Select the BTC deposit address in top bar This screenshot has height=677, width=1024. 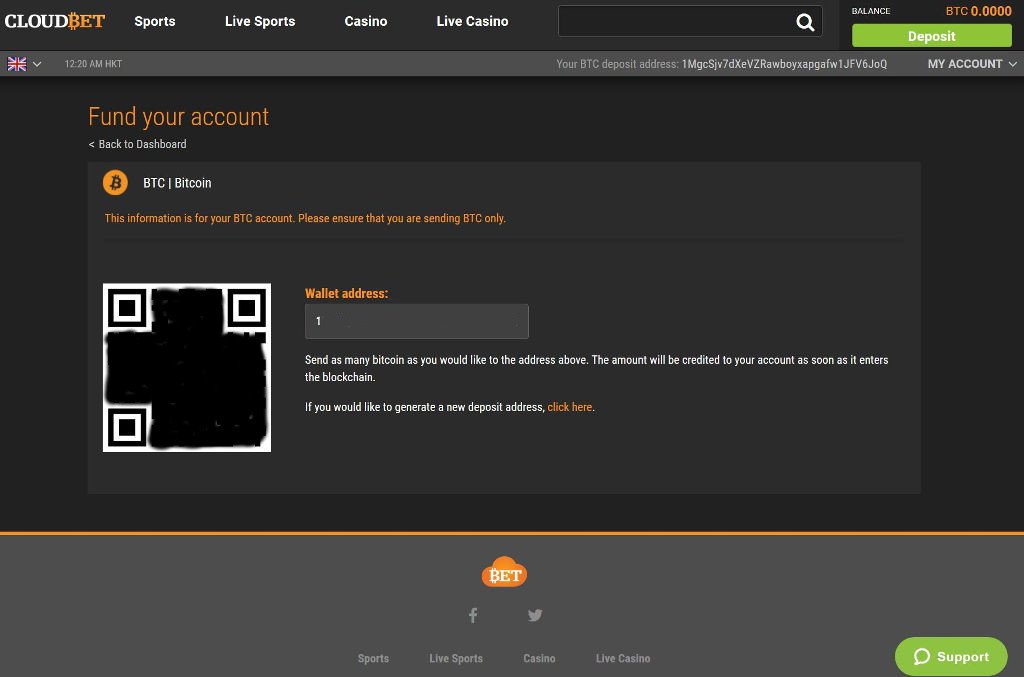pyautogui.click(x=784, y=64)
